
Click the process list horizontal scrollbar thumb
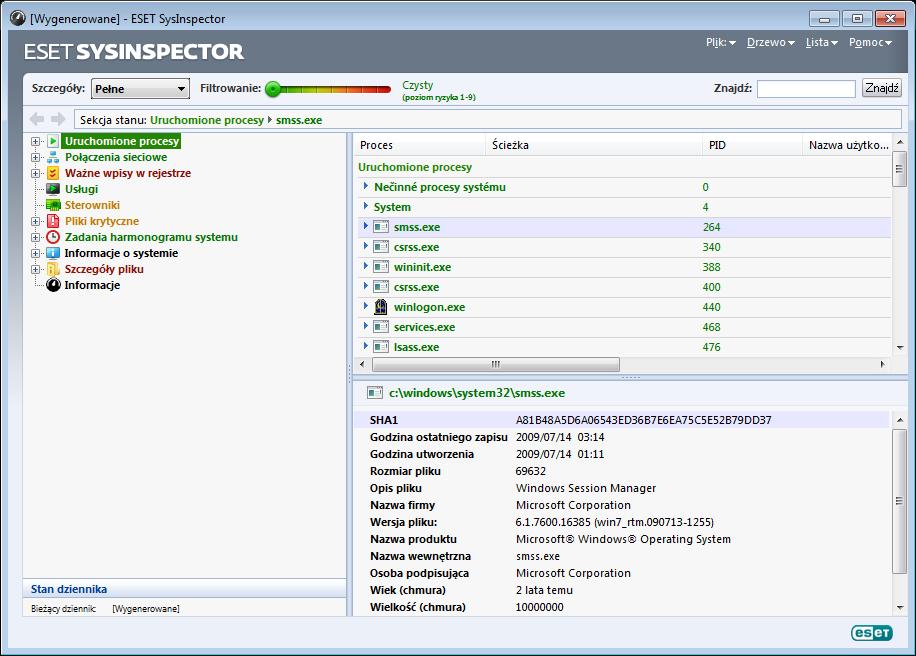(x=495, y=364)
